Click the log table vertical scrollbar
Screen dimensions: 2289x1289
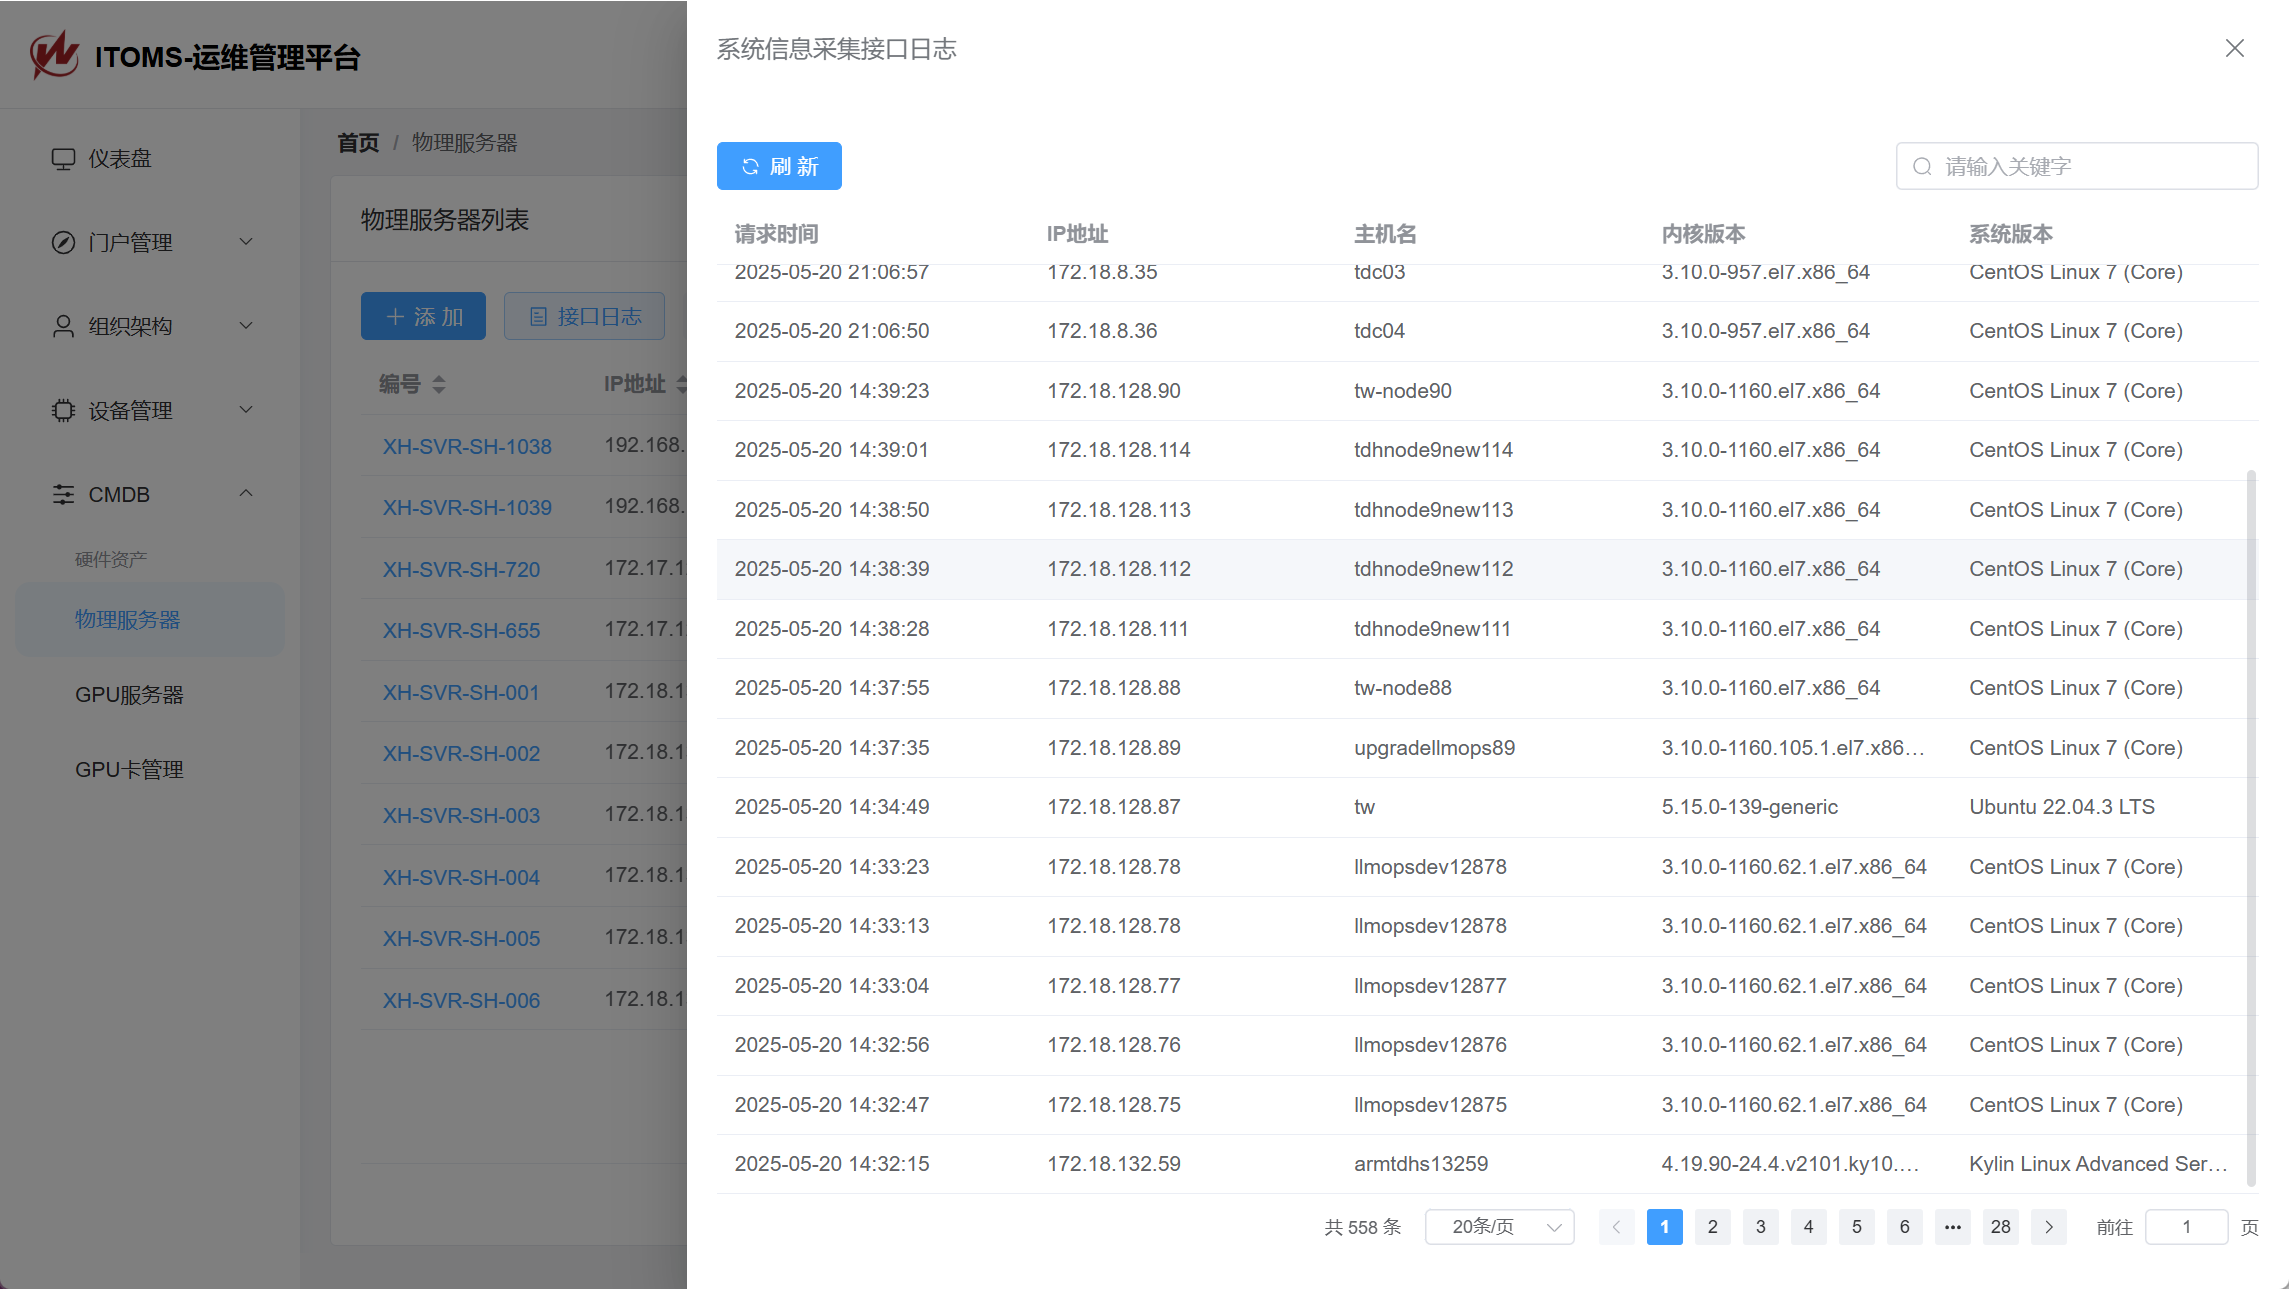2251,828
